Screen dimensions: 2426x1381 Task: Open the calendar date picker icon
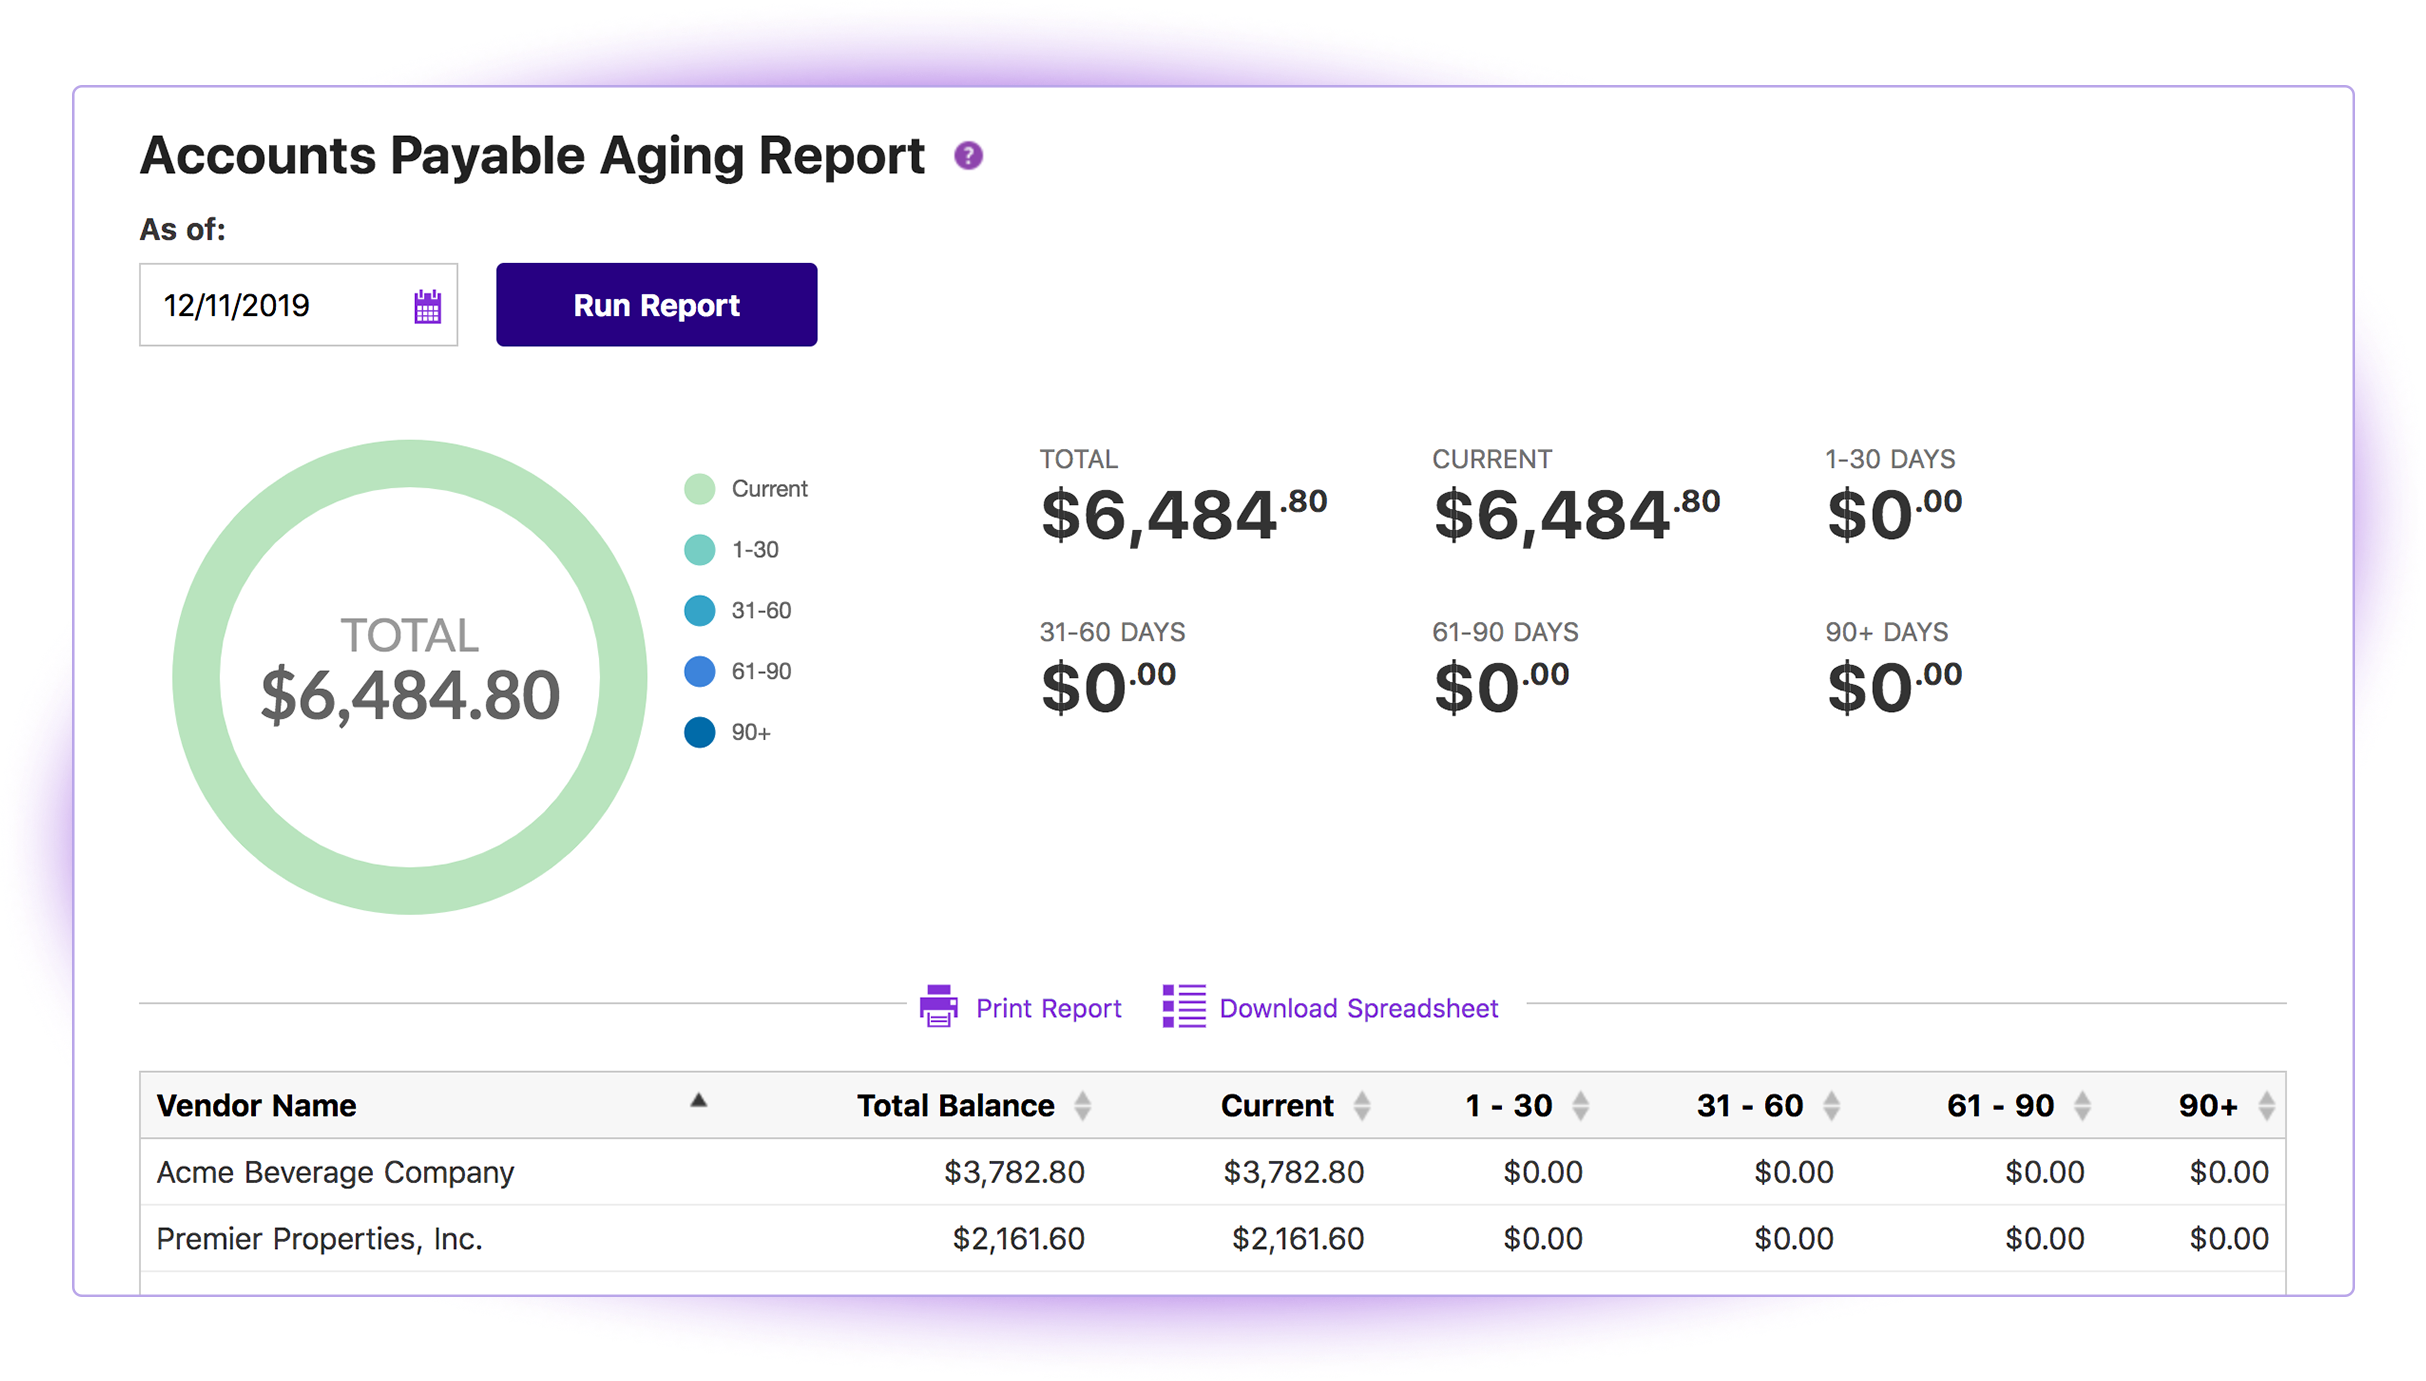pyautogui.click(x=428, y=307)
